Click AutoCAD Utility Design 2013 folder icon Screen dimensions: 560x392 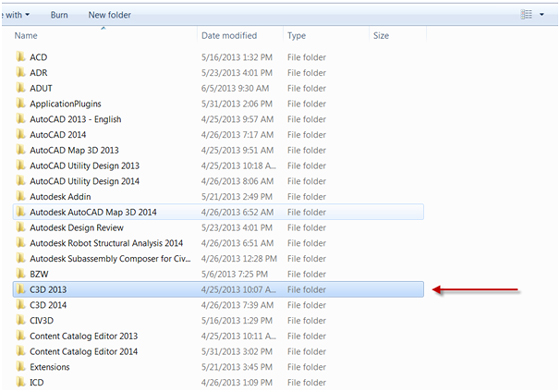click(21, 166)
